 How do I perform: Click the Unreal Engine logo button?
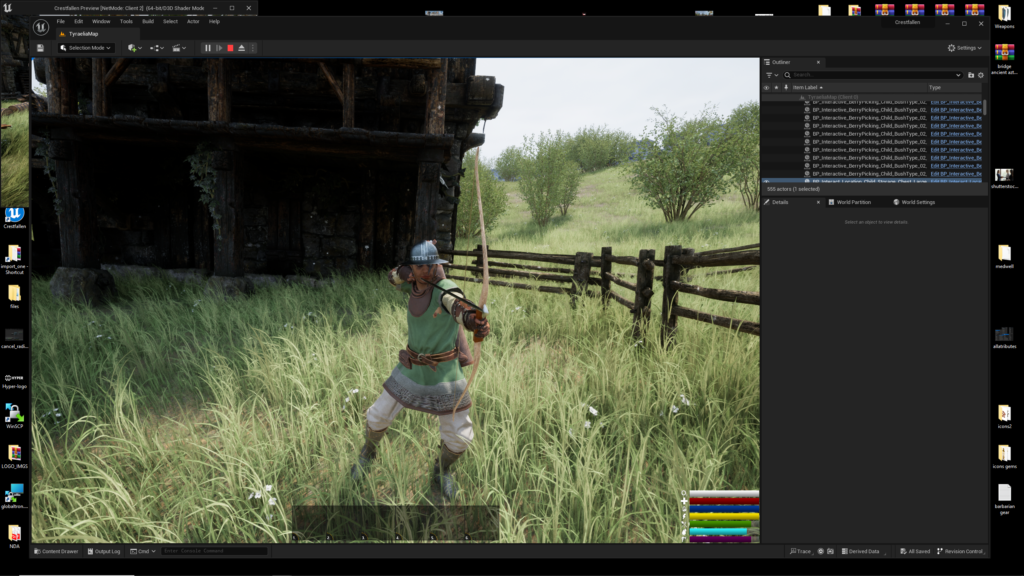pos(40,27)
